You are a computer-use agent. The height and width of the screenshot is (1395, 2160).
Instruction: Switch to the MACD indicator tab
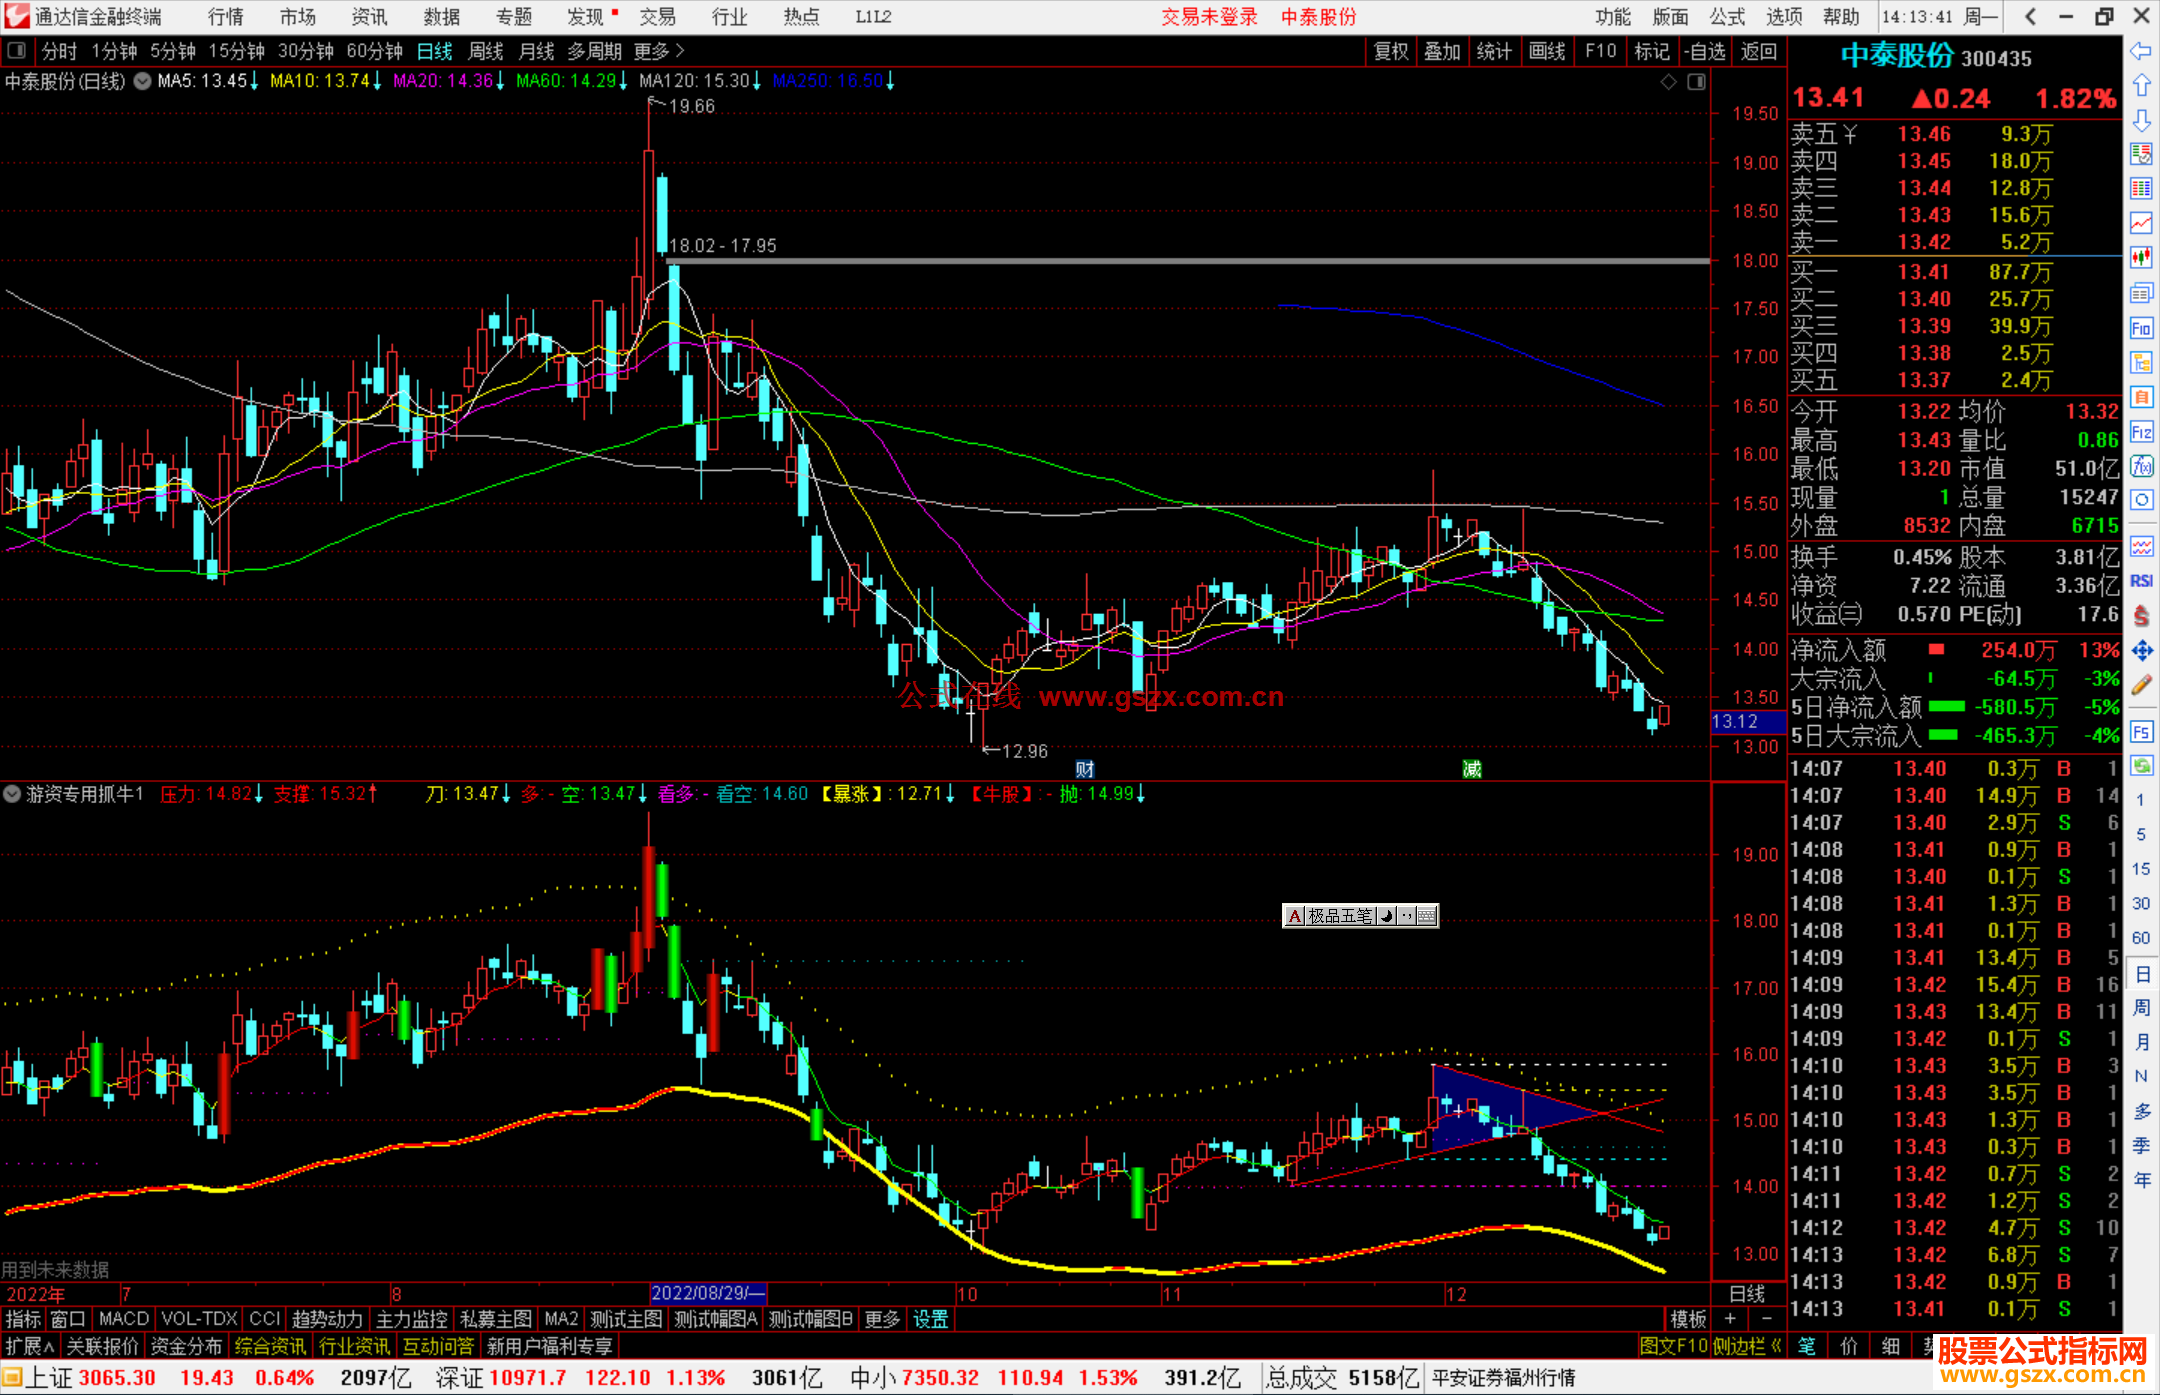[x=124, y=1319]
